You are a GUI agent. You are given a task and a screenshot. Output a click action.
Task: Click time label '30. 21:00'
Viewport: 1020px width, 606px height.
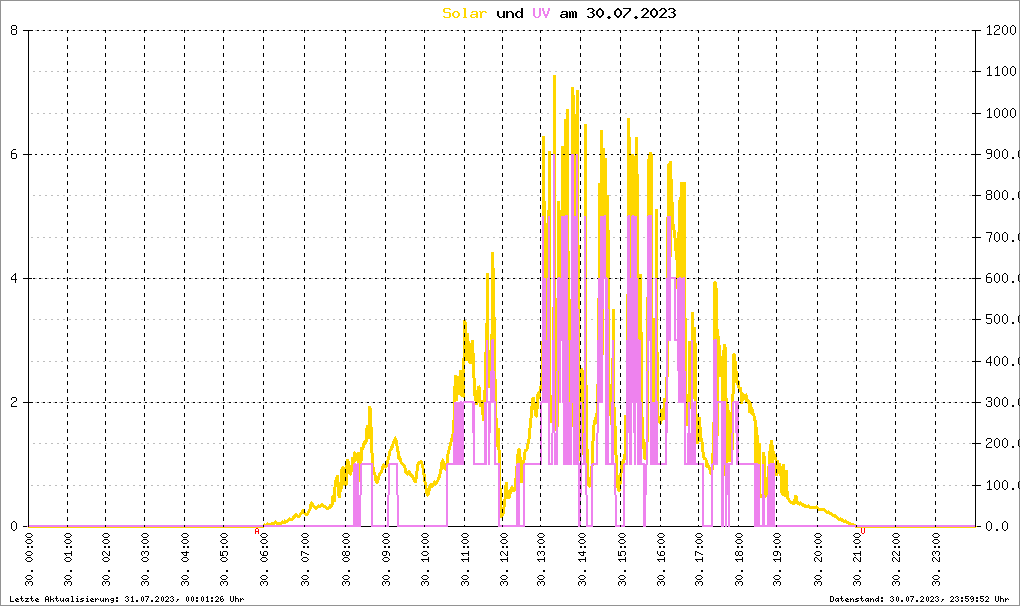coord(857,559)
